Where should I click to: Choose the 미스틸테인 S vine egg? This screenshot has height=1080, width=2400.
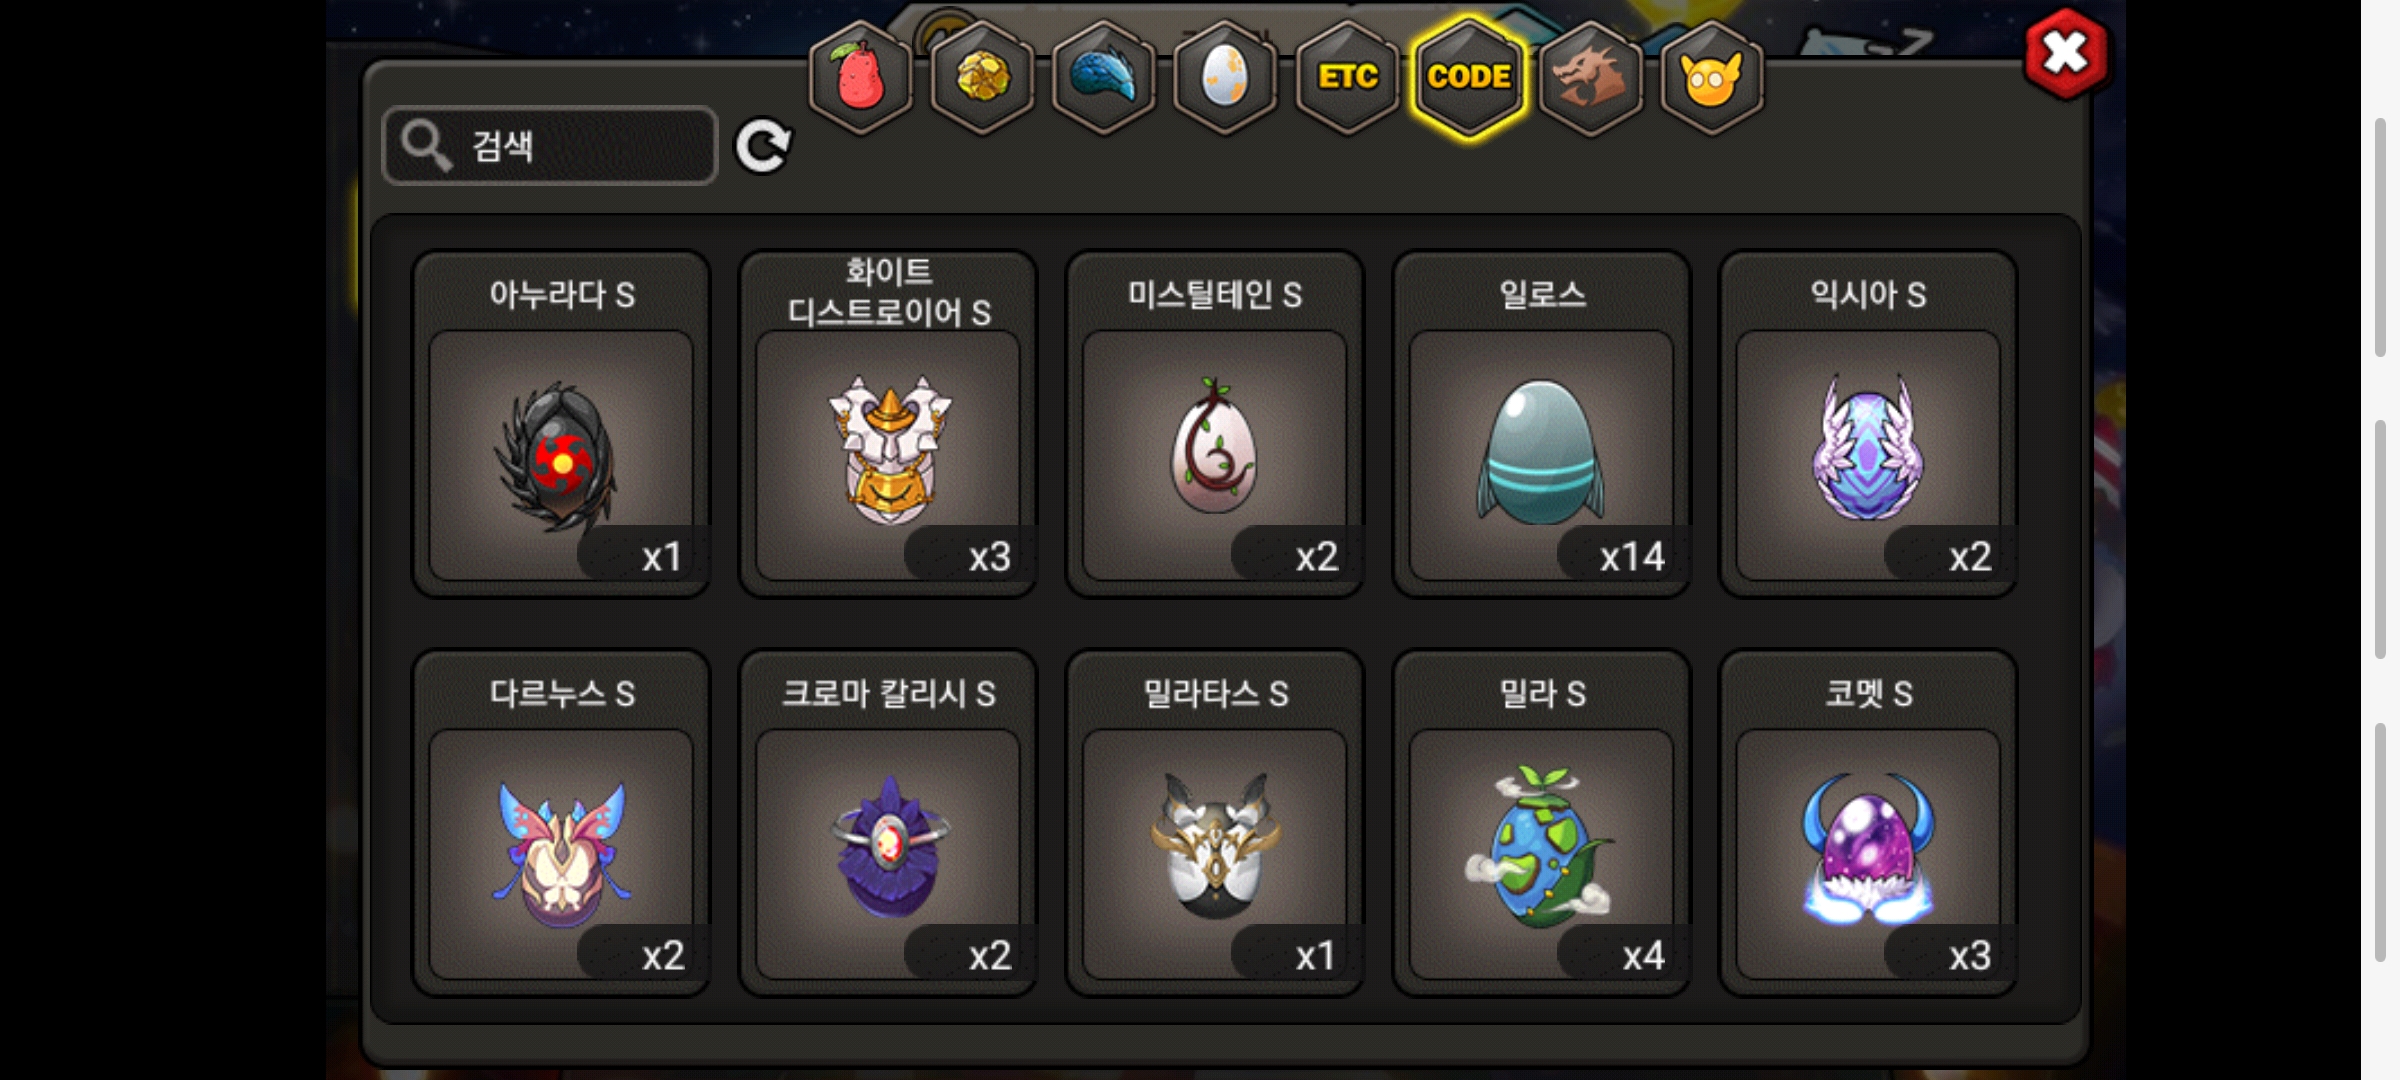[x=1215, y=424]
